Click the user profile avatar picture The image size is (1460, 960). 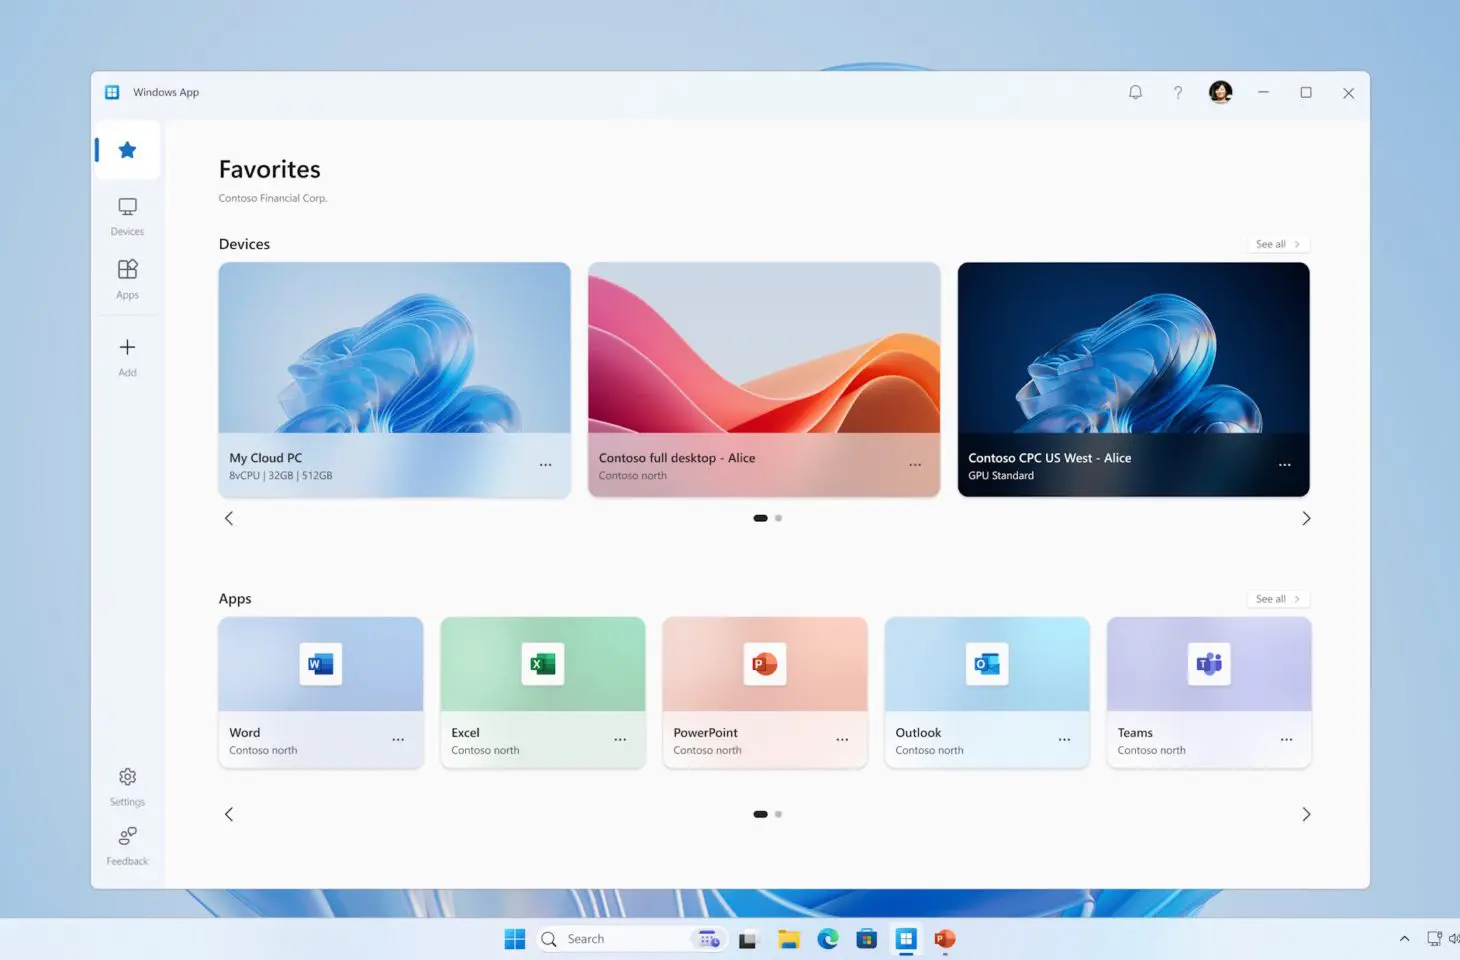1220,91
